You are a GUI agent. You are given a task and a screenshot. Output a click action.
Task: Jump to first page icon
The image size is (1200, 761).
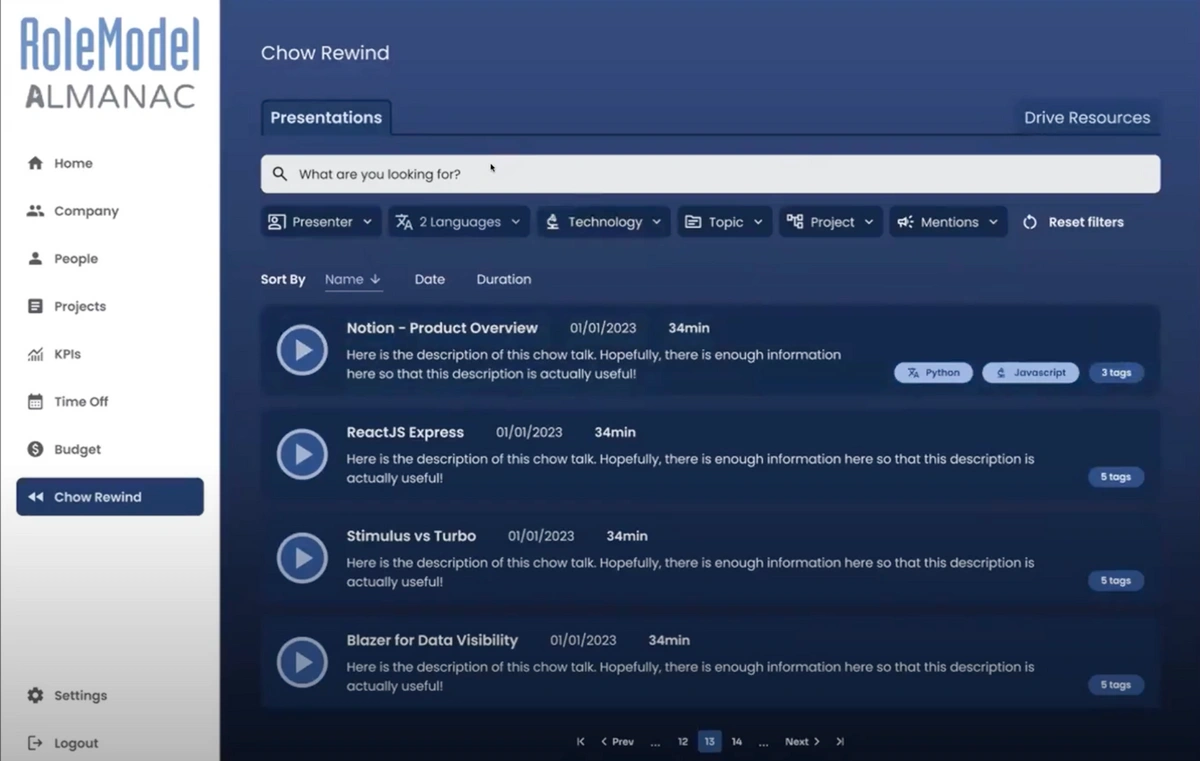pyautogui.click(x=580, y=742)
